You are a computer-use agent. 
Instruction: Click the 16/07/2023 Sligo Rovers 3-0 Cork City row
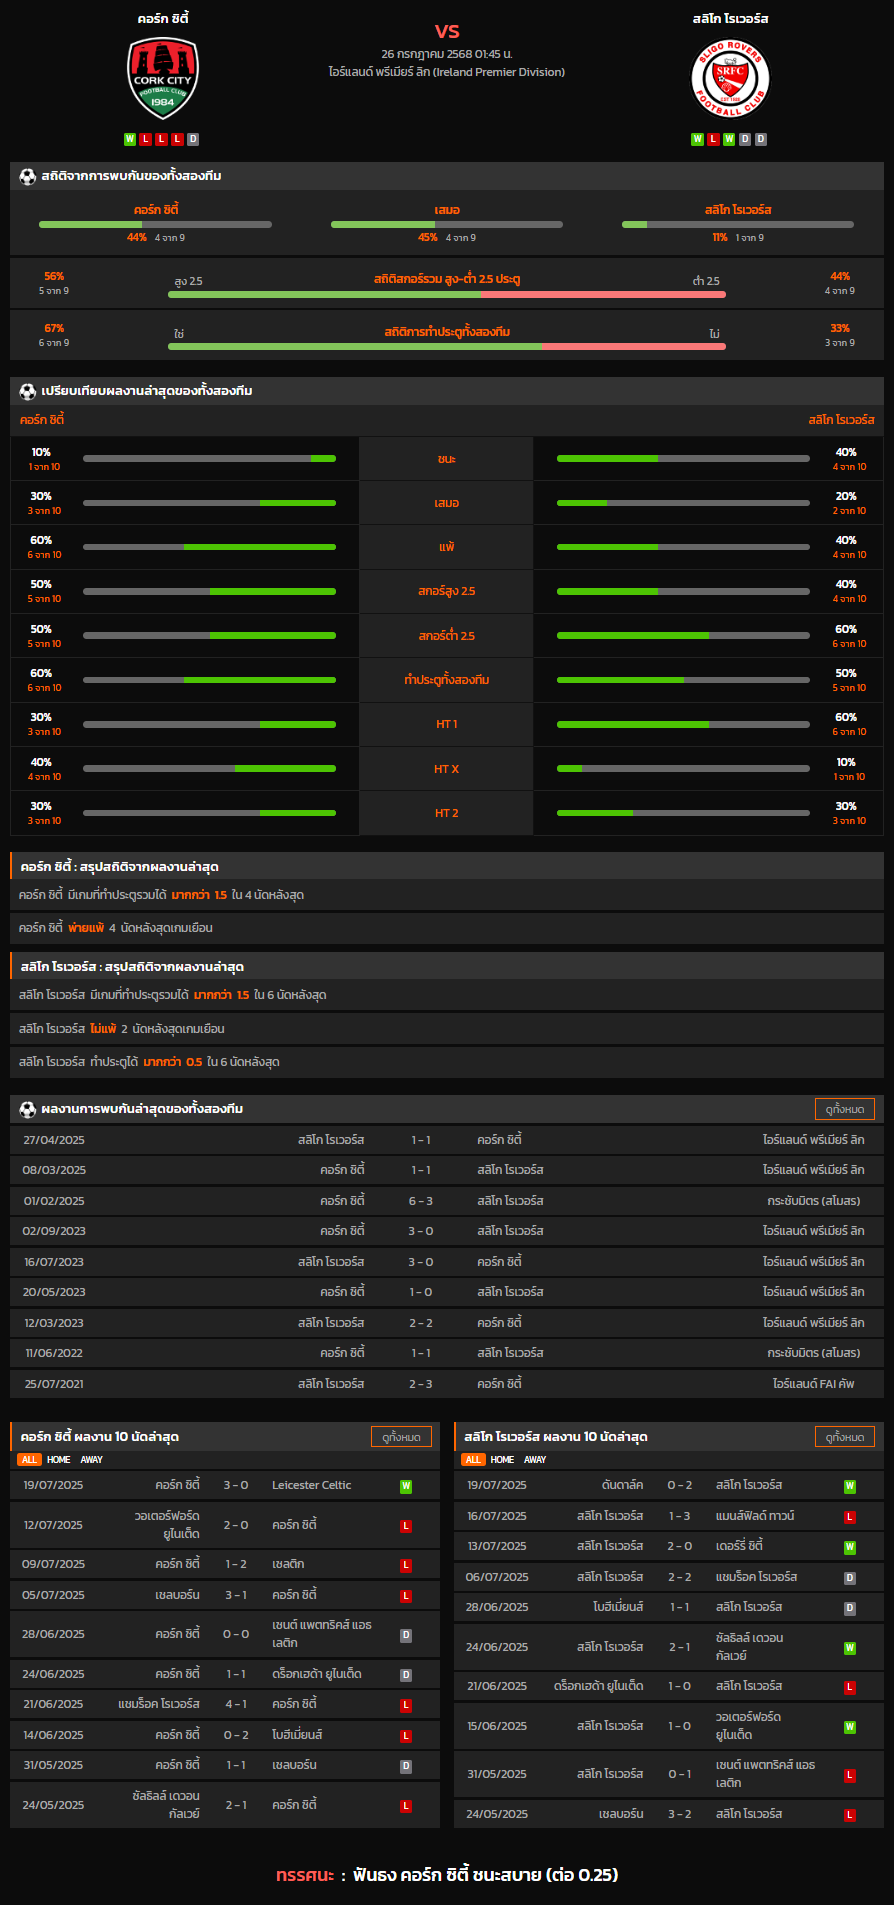pos(447,1262)
